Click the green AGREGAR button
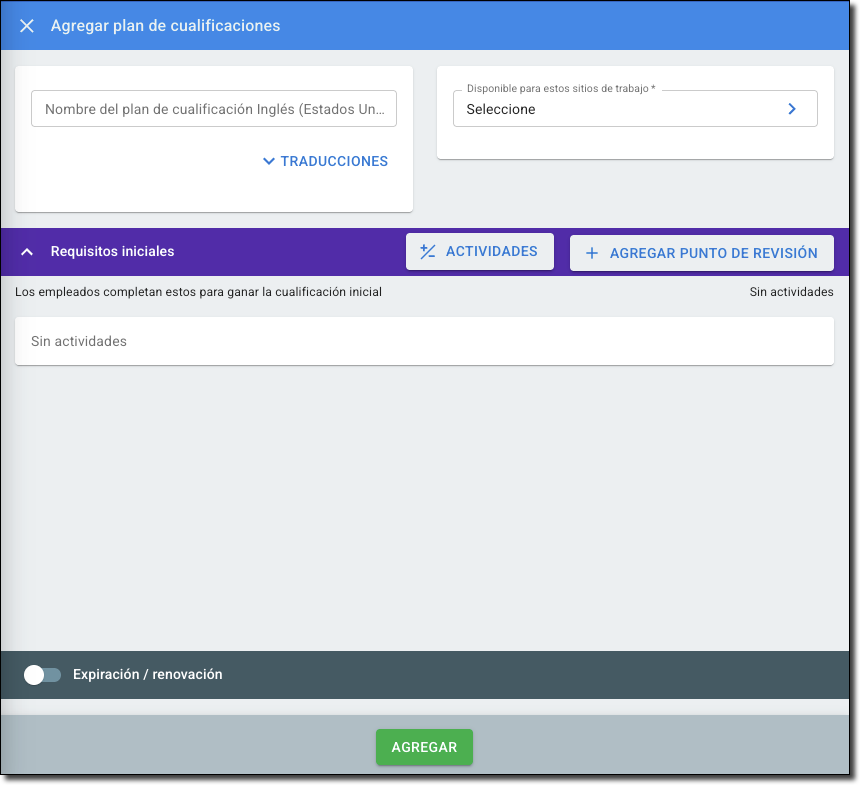The height and width of the screenshot is (785, 860). (424, 747)
